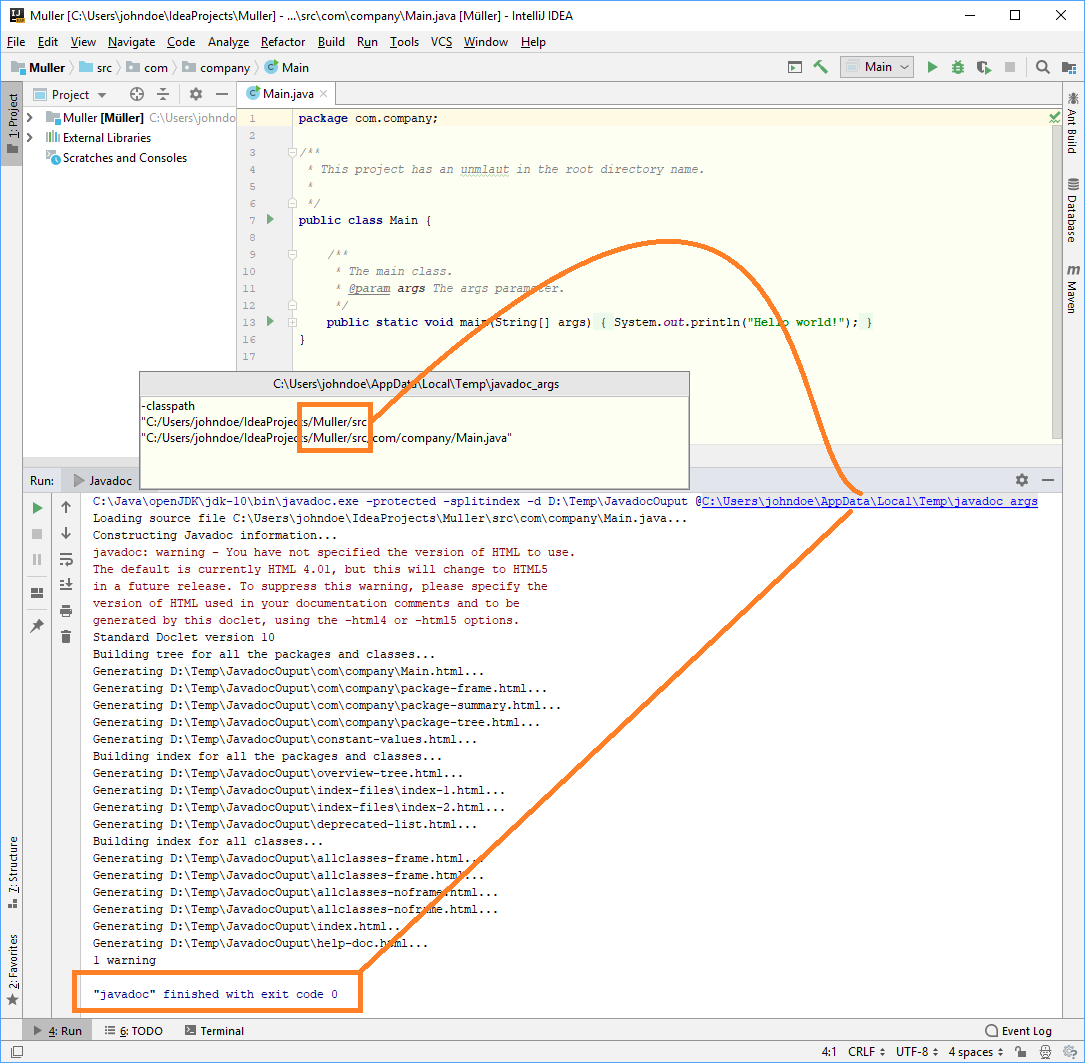
Task: Open the Maven tool window
Action: 1073,272
